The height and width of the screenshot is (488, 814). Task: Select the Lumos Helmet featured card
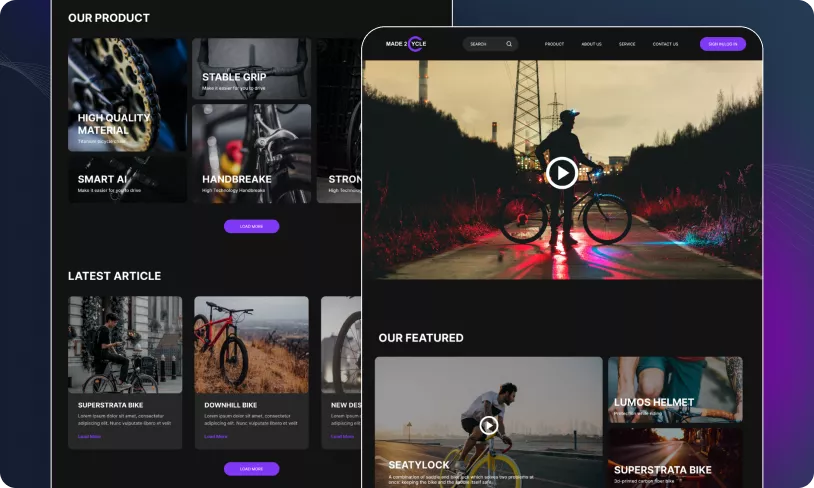[x=675, y=390]
